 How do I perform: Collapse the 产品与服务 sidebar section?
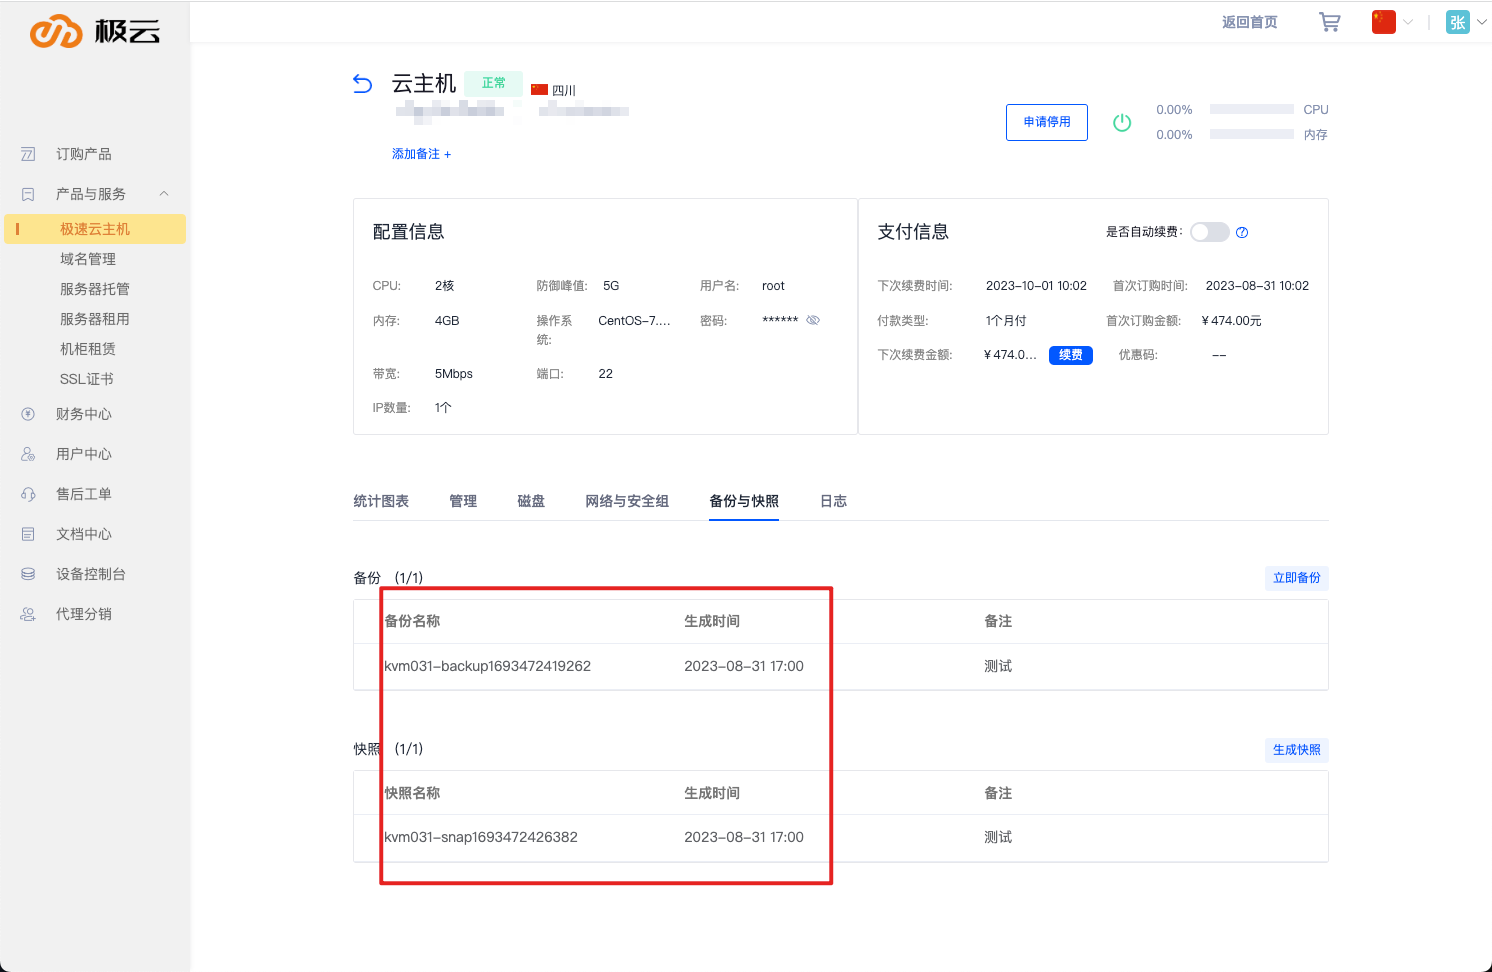pyautogui.click(x=164, y=194)
